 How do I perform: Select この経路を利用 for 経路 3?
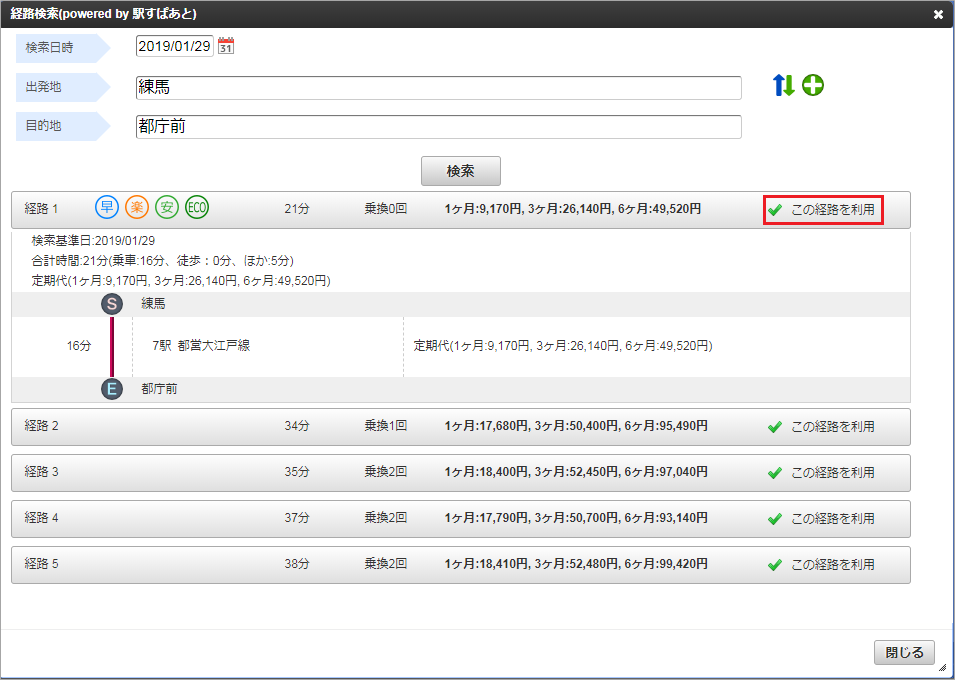(821, 473)
